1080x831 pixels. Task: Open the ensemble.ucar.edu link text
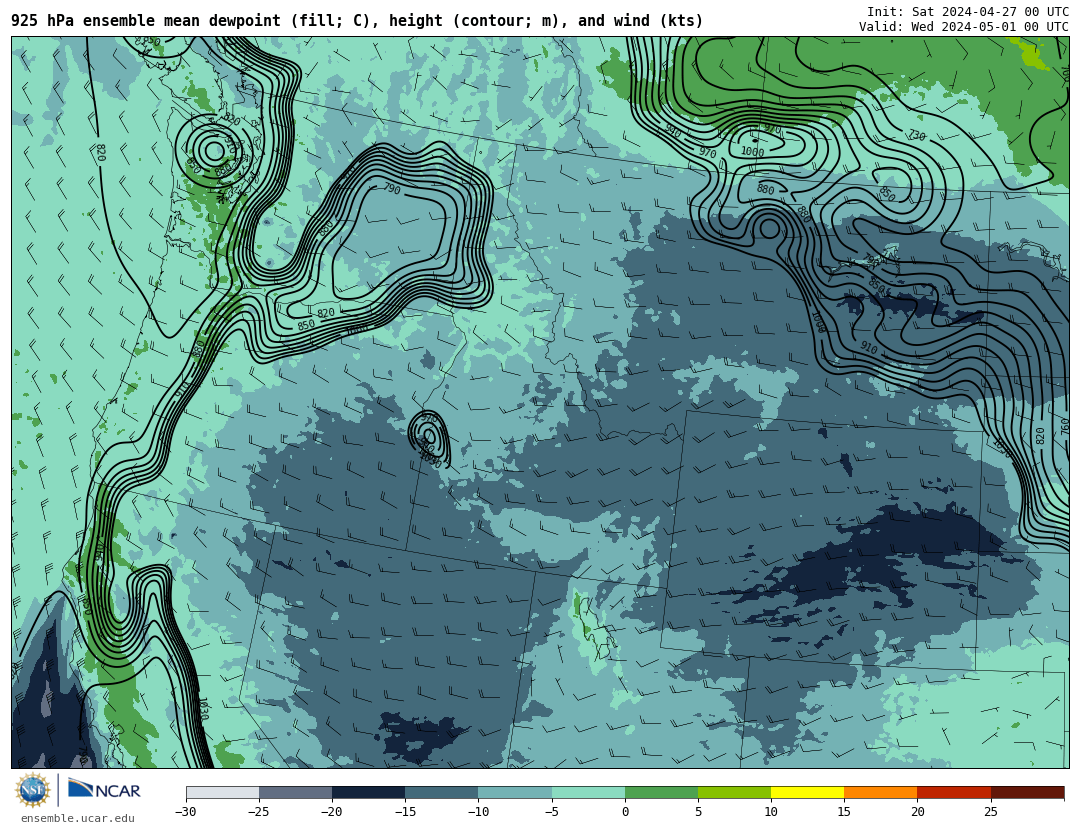78,819
